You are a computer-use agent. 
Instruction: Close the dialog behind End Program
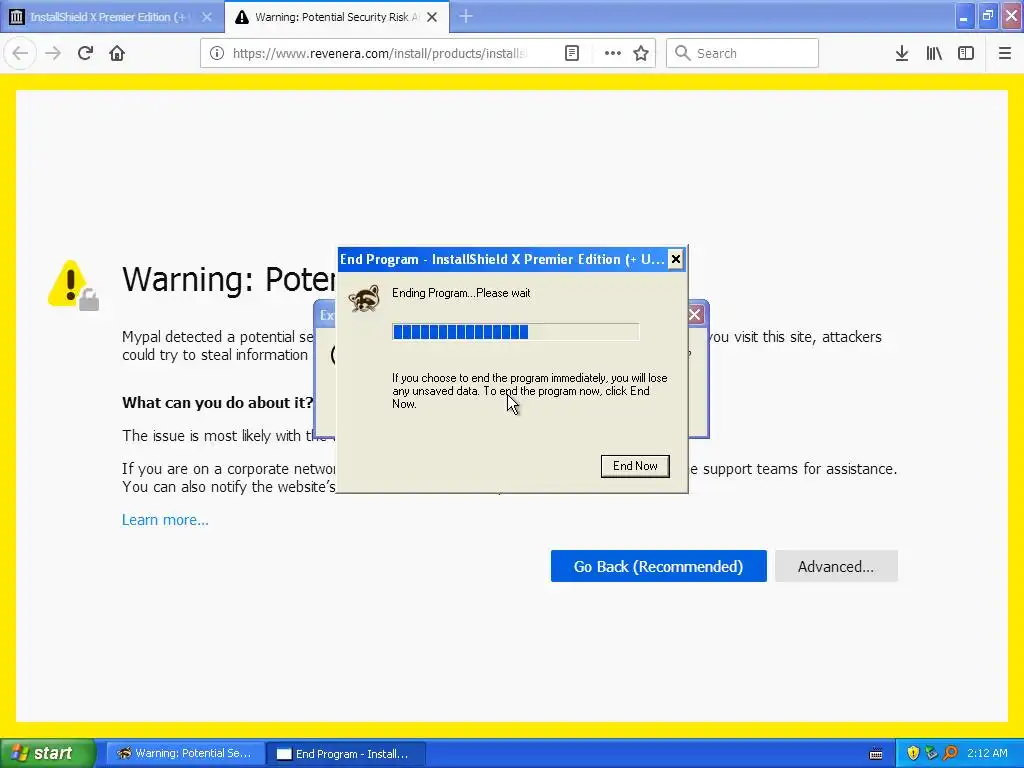pos(695,315)
